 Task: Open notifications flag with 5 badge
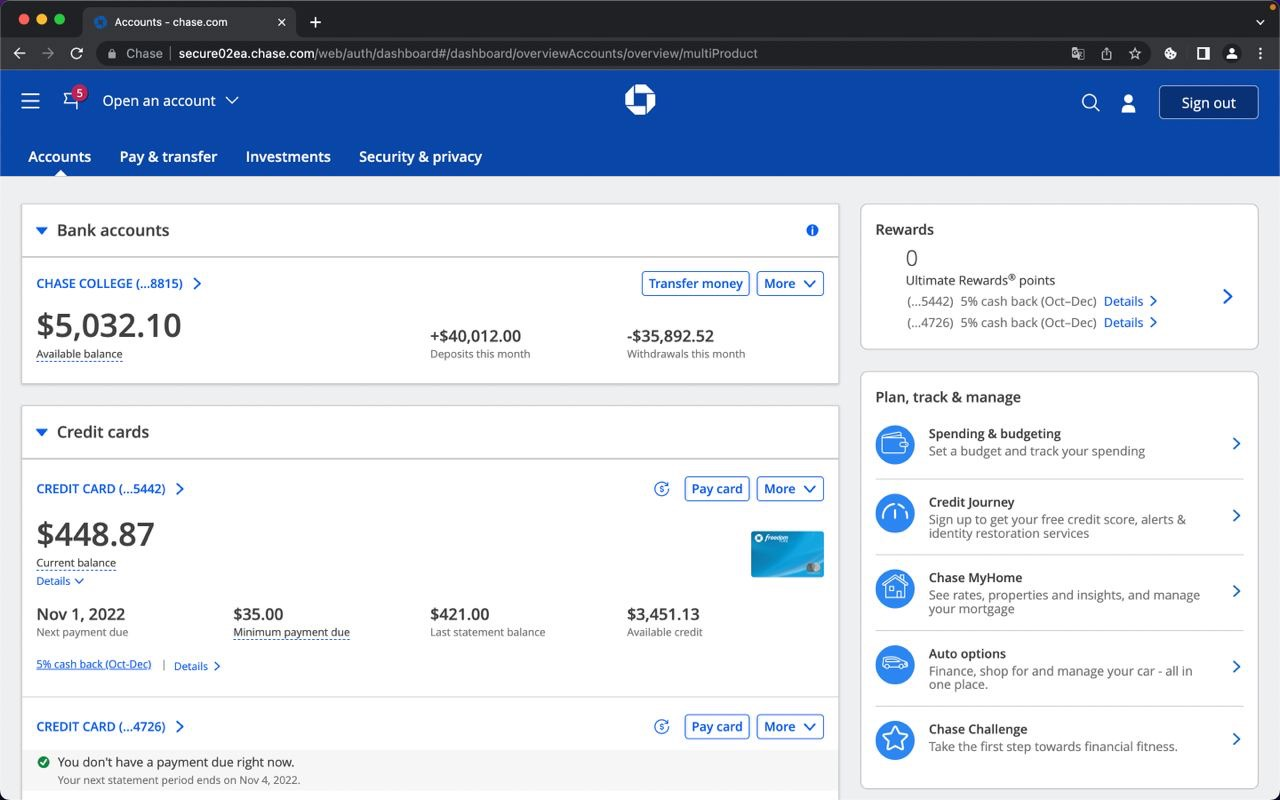(72, 100)
